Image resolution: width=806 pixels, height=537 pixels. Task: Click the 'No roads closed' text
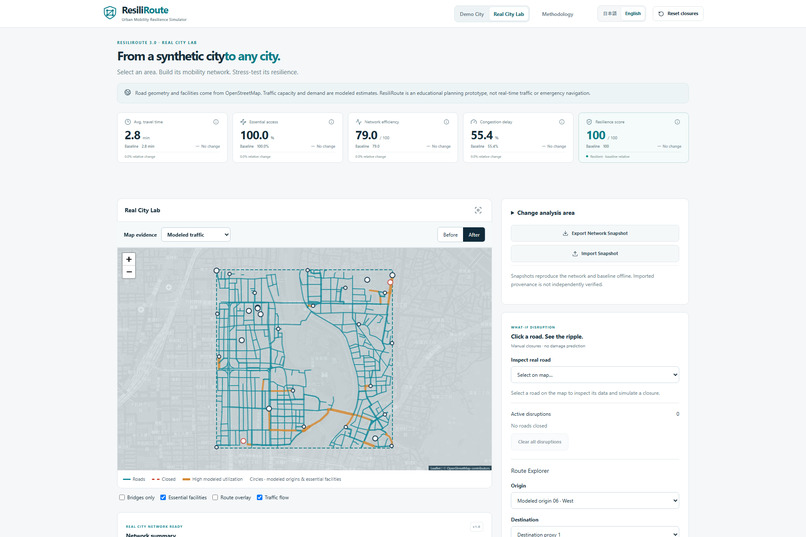(529, 426)
